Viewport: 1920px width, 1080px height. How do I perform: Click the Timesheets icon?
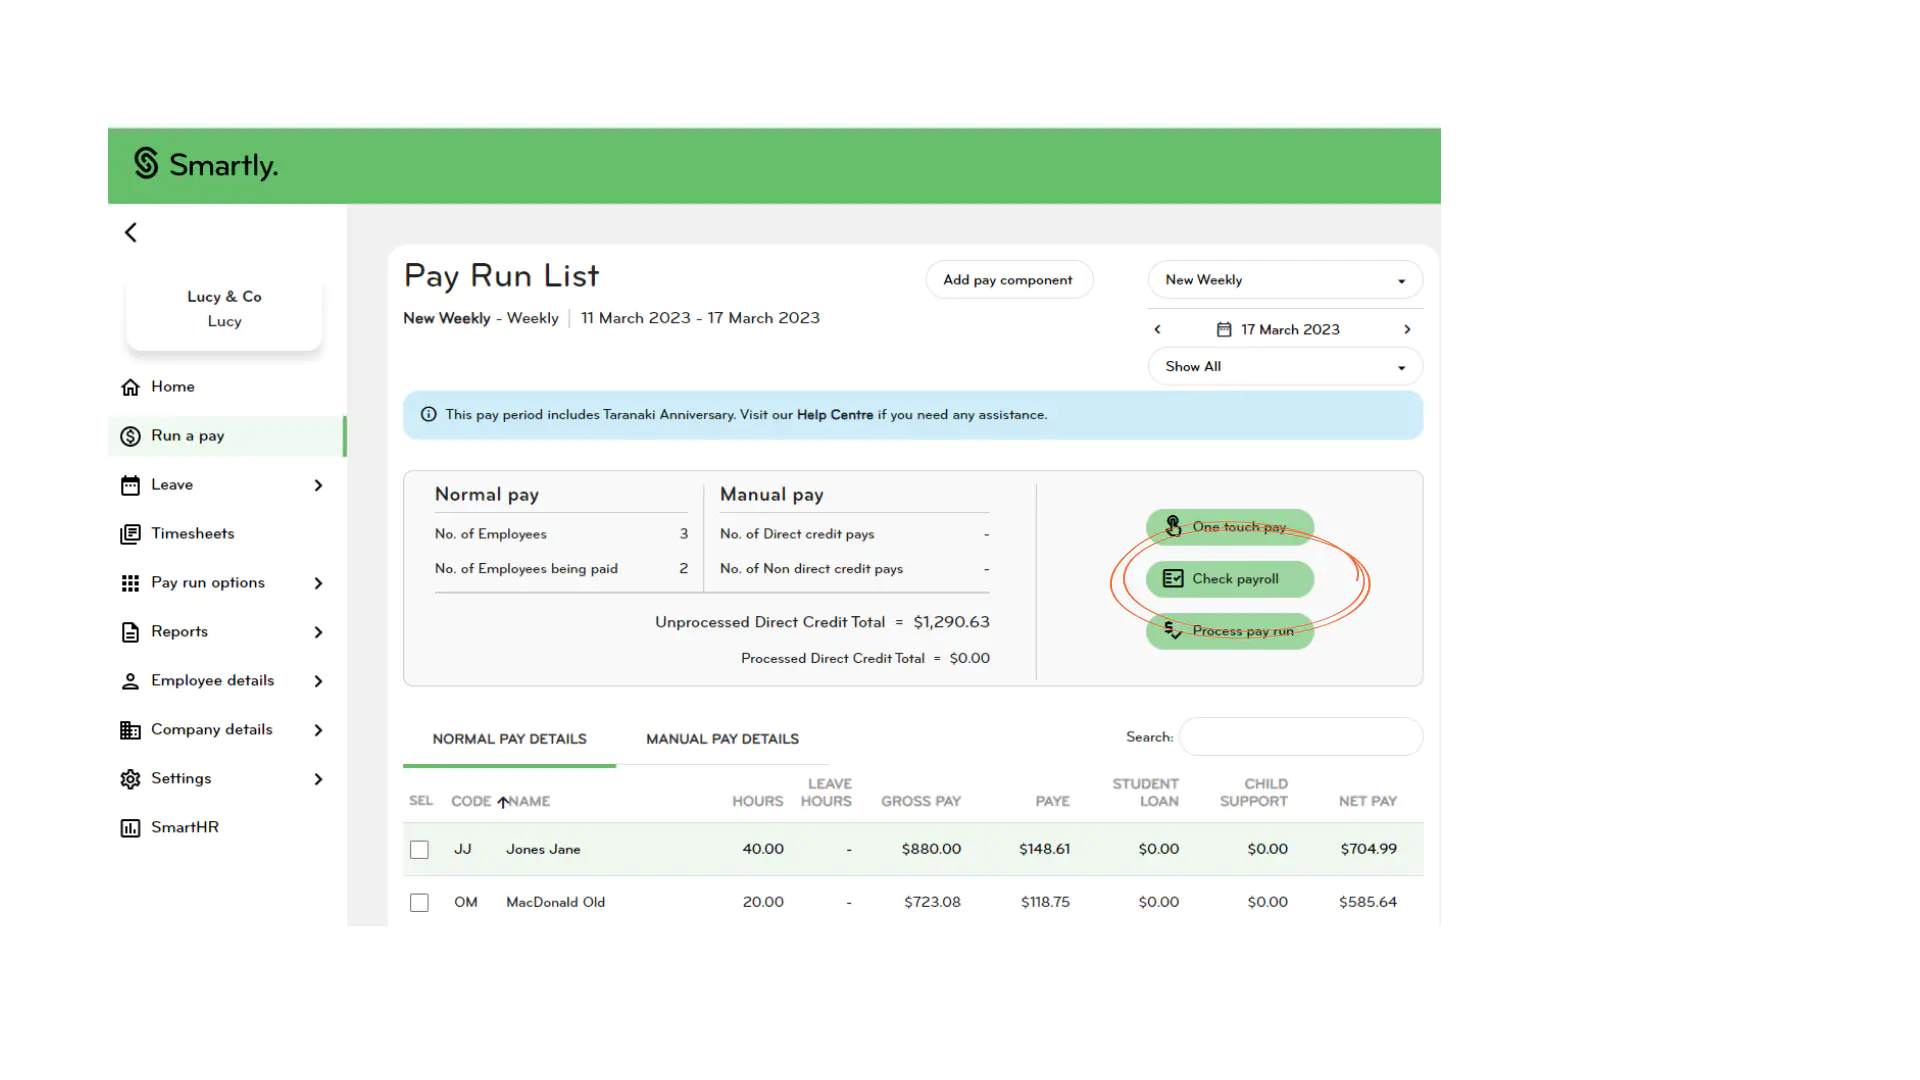click(x=130, y=534)
